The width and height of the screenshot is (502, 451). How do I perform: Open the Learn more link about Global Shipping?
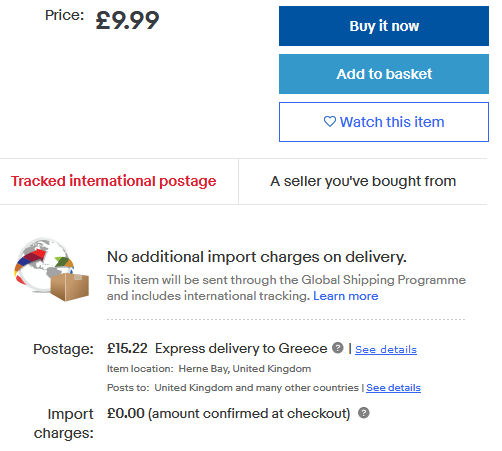pos(346,296)
